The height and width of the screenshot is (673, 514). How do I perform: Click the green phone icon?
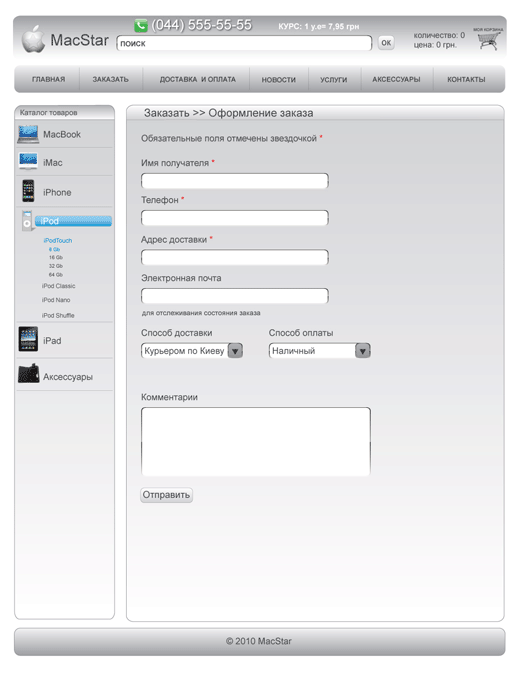pyautogui.click(x=141, y=25)
